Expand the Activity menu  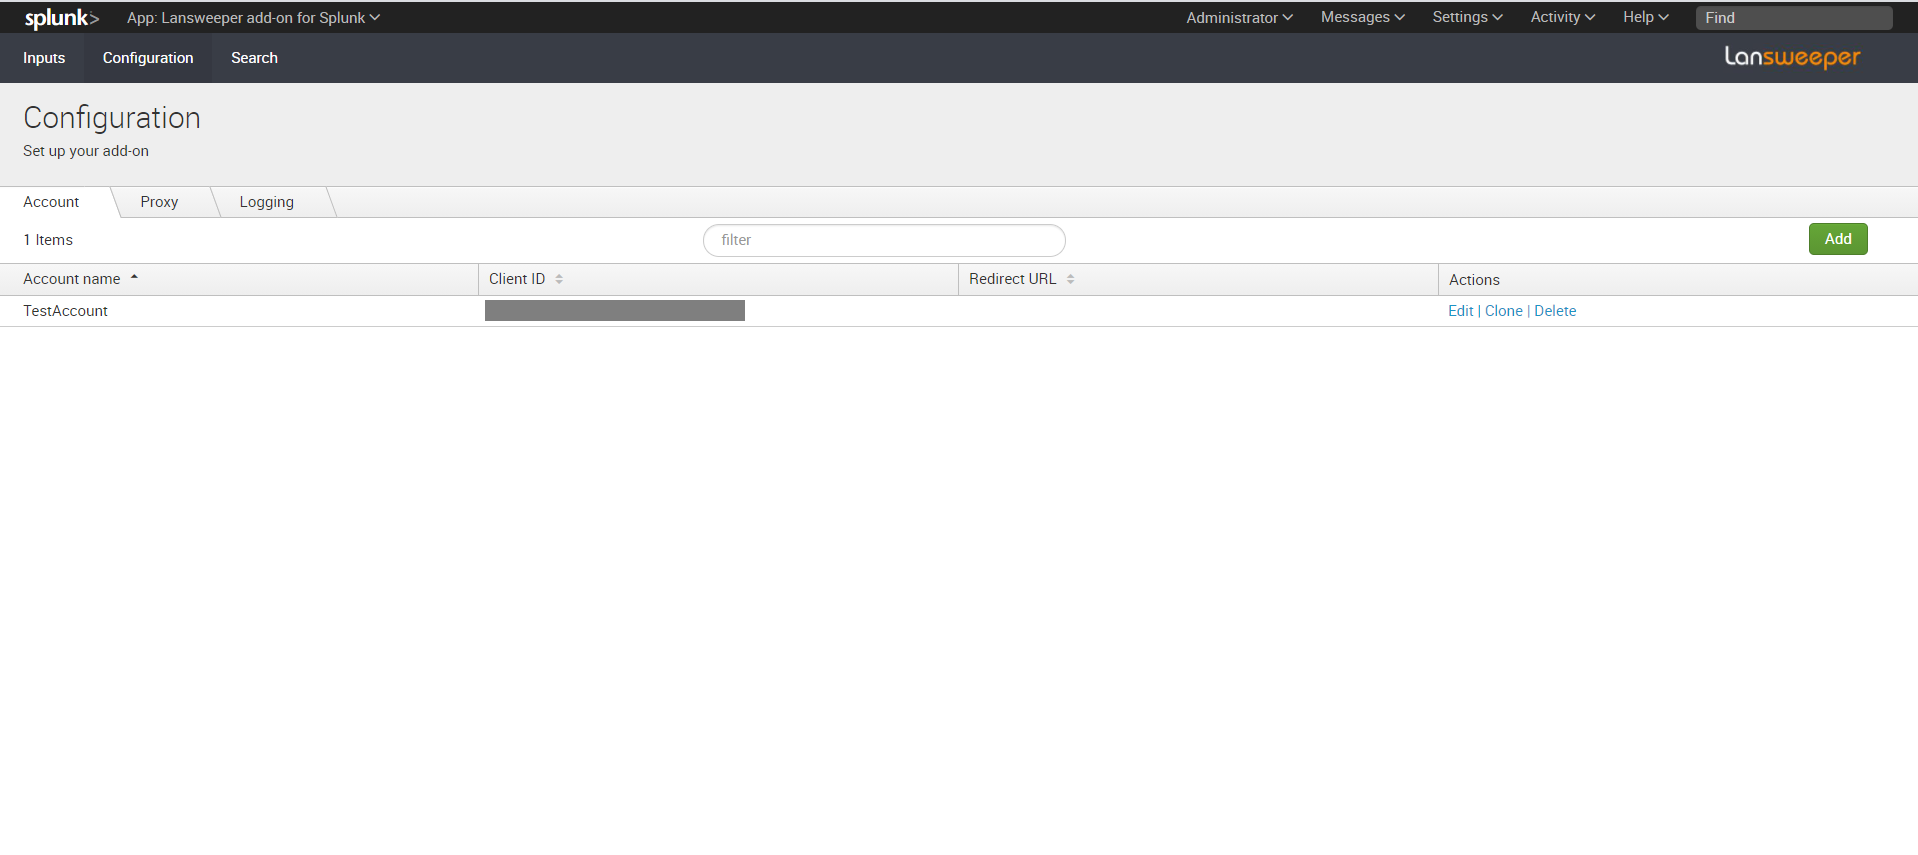click(1562, 17)
